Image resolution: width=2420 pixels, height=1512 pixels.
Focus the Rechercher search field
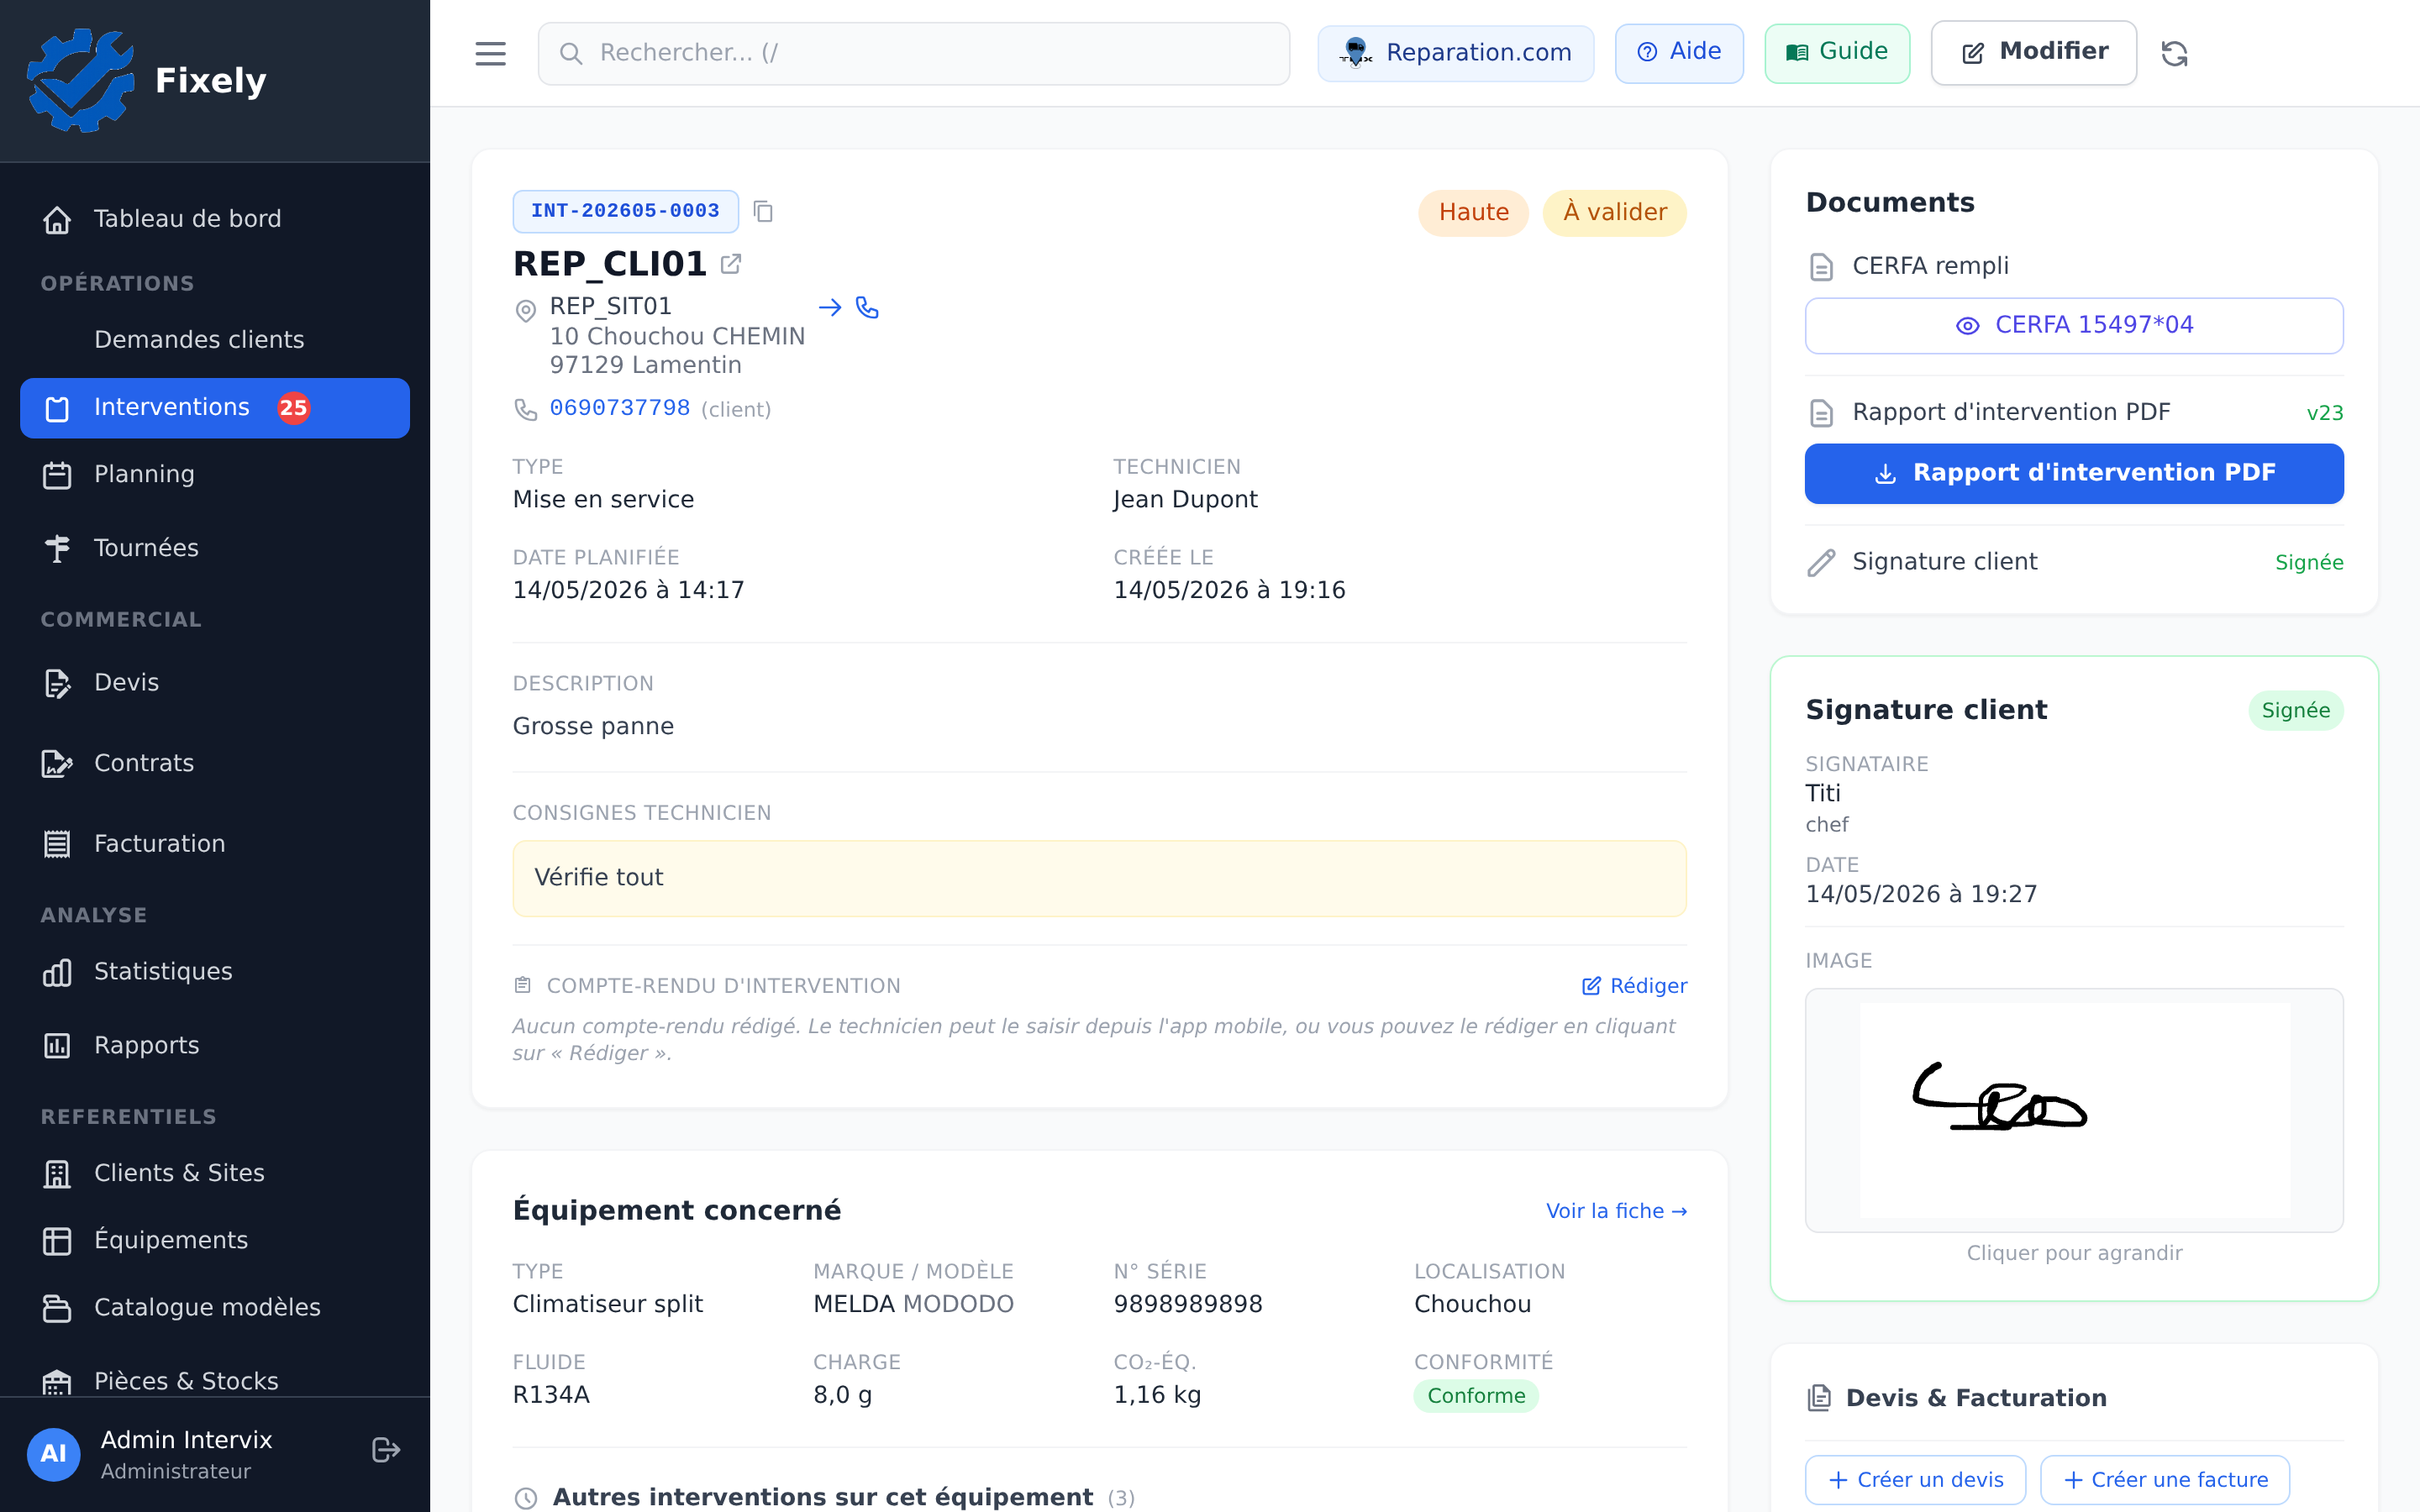914,53
